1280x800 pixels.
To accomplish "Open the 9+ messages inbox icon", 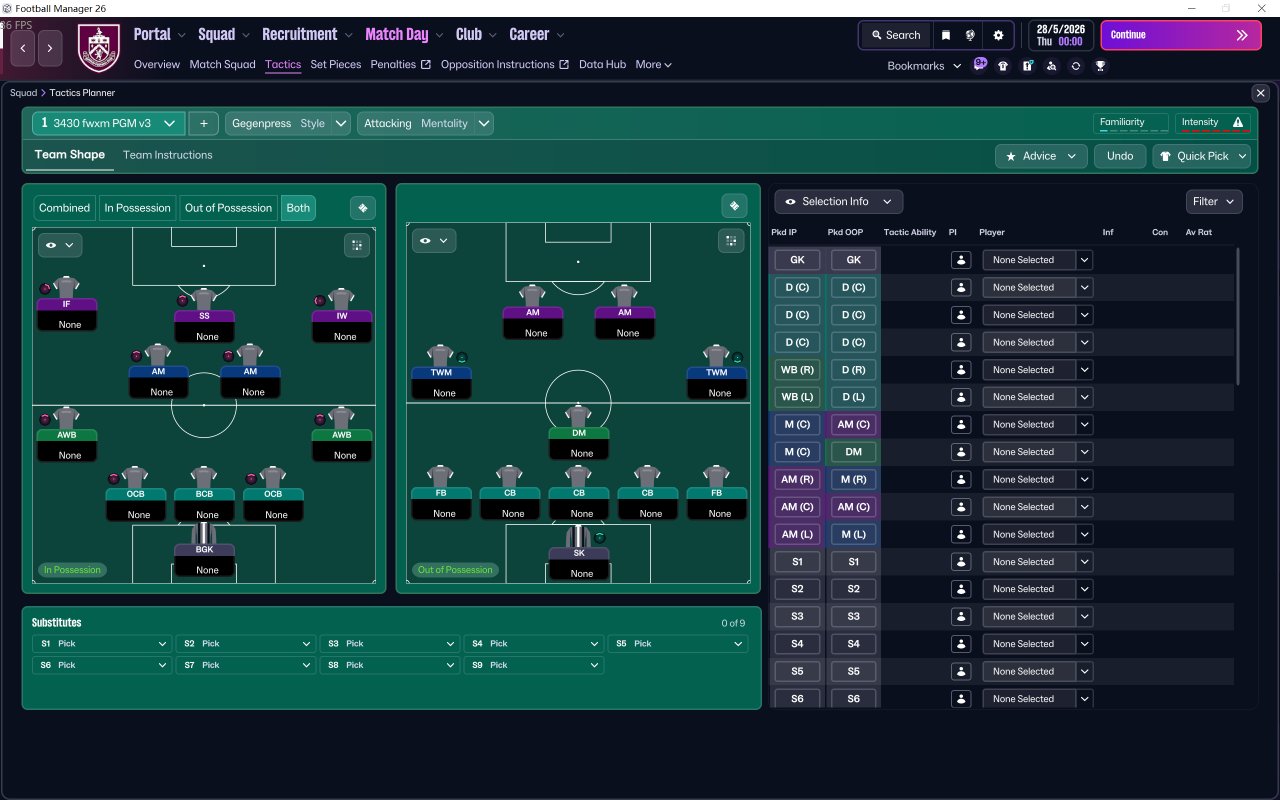I will pos(980,65).
